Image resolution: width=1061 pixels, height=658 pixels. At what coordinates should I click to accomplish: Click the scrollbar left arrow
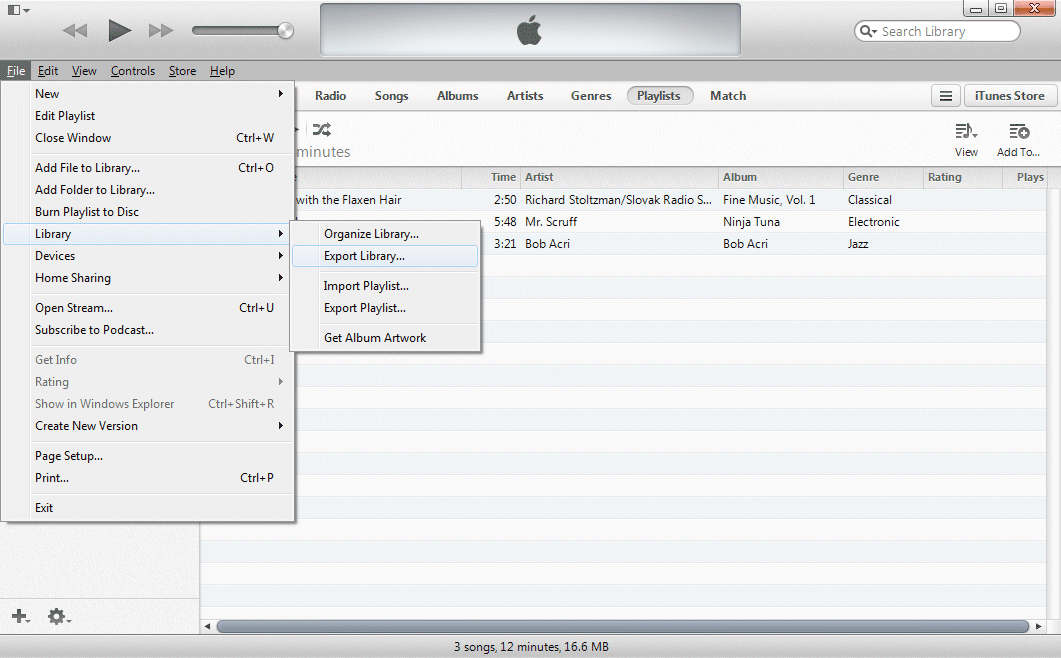(208, 626)
